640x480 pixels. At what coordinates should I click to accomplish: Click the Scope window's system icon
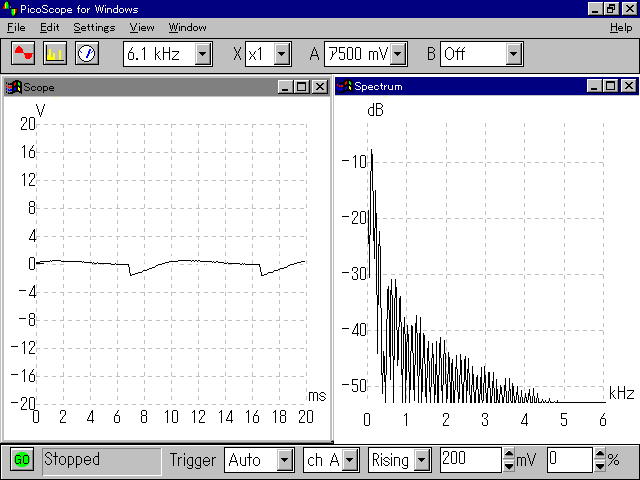(x=13, y=87)
